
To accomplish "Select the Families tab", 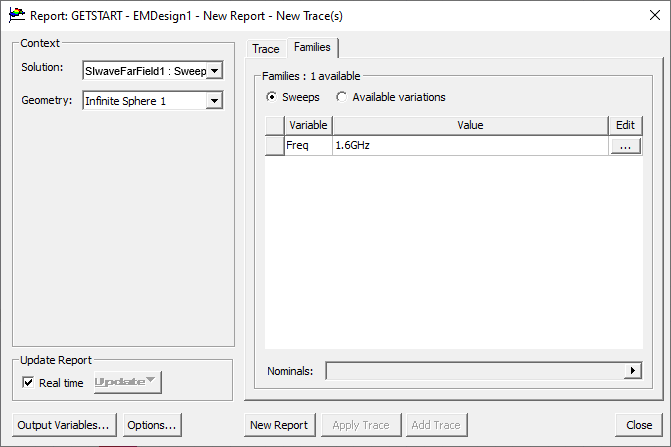I will 312,47.
